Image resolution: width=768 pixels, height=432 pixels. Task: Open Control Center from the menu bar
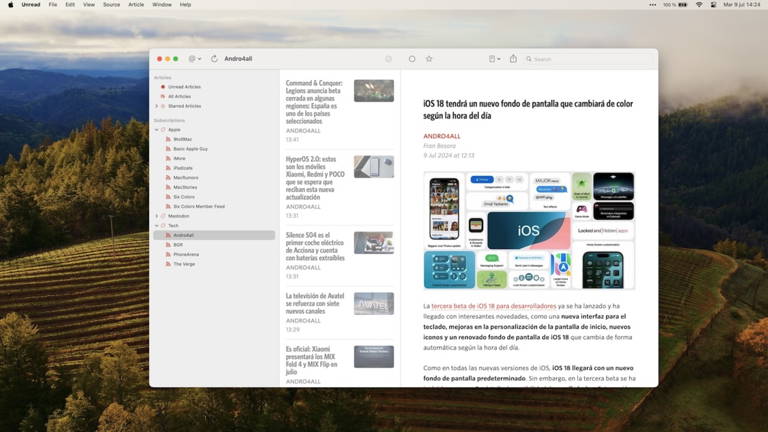click(x=714, y=4)
